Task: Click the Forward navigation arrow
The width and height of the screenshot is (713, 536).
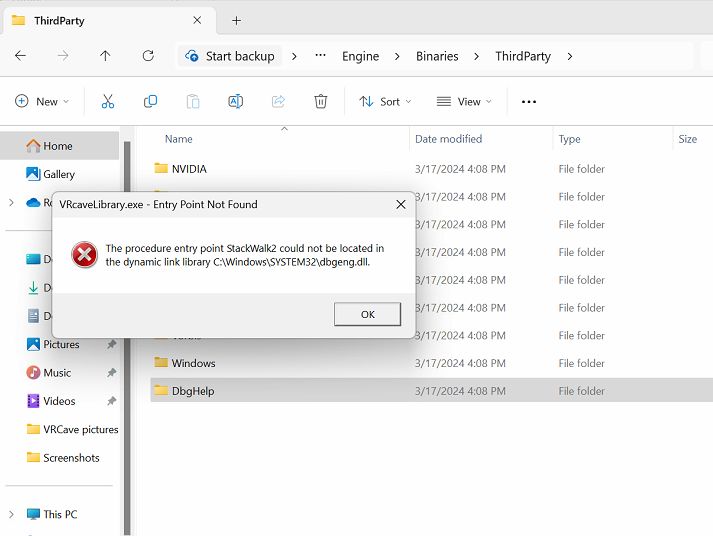Action: pyautogui.click(x=63, y=56)
